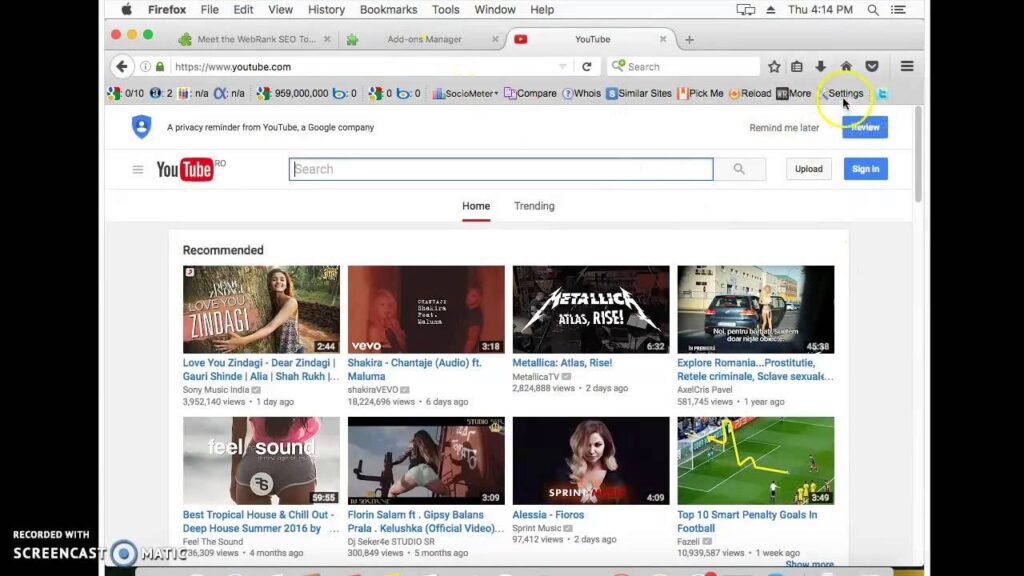Image resolution: width=1024 pixels, height=576 pixels.
Task: Switch to Meet the WebRank SEO tab
Action: (x=255, y=39)
